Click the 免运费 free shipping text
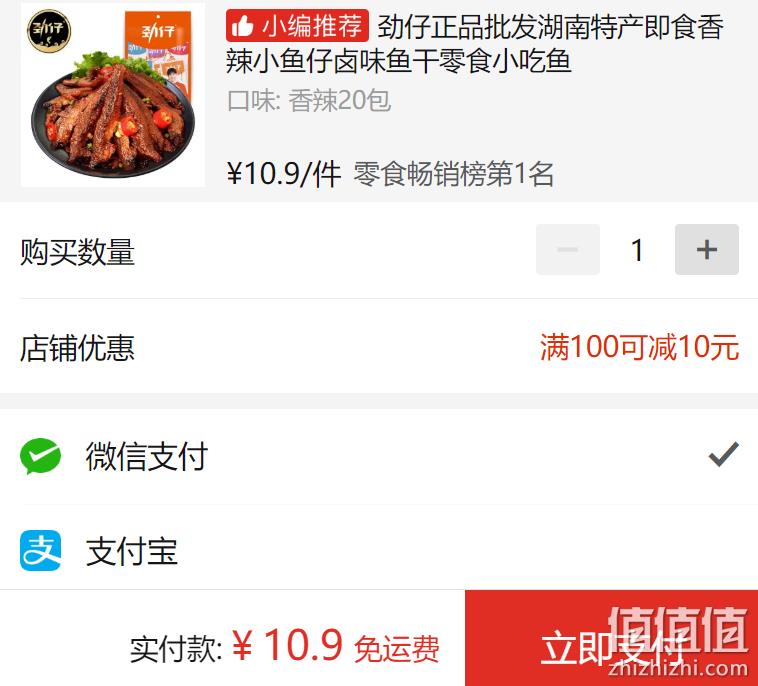The width and height of the screenshot is (758, 686). pos(396,649)
